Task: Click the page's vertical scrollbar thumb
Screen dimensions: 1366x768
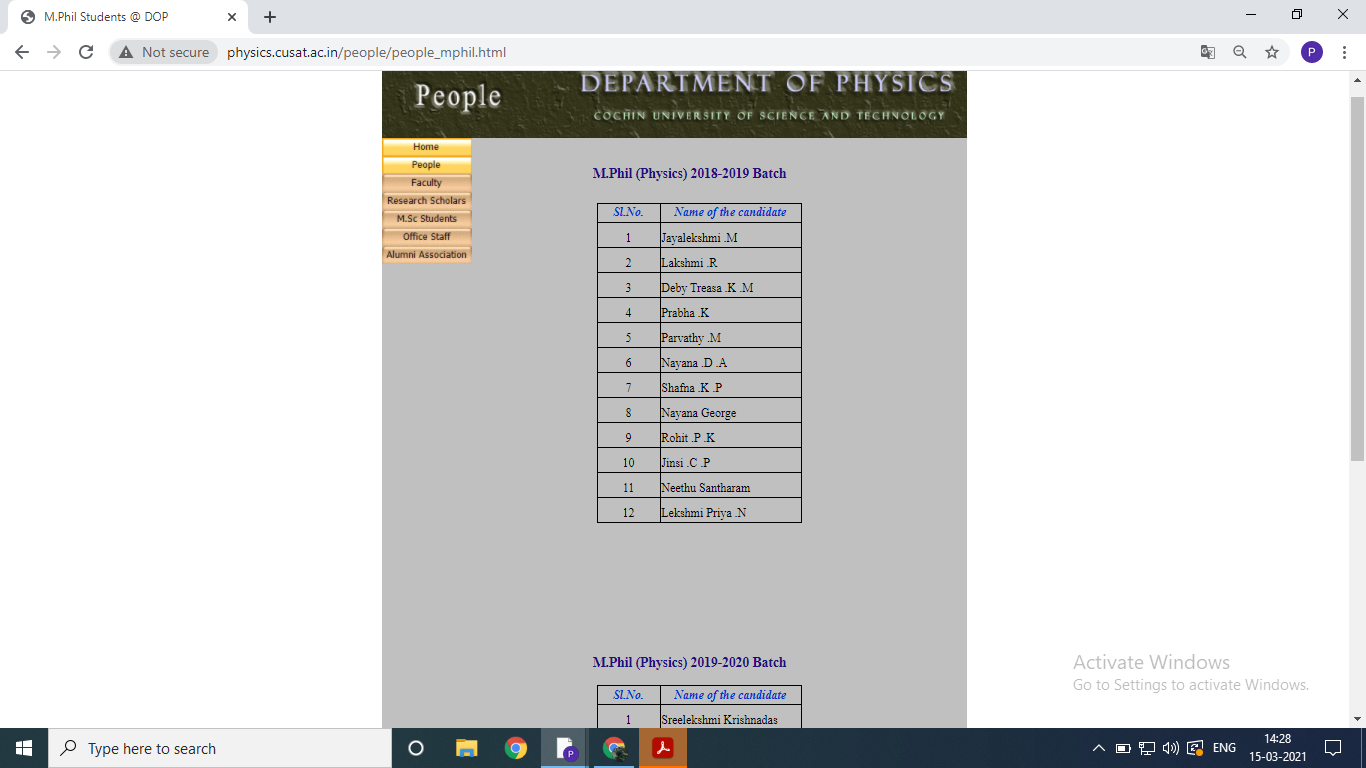Action: click(x=1357, y=279)
